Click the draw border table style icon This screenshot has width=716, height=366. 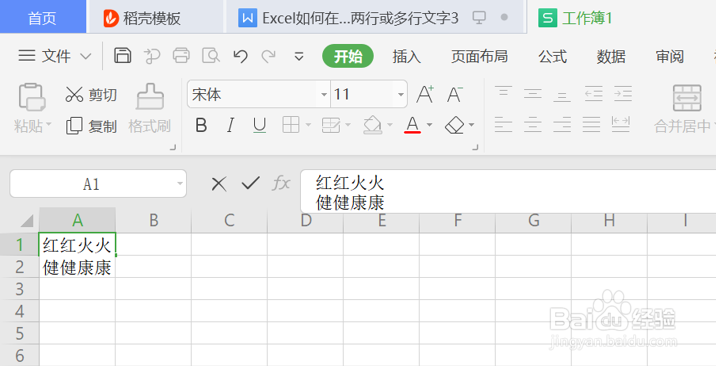[331, 125]
